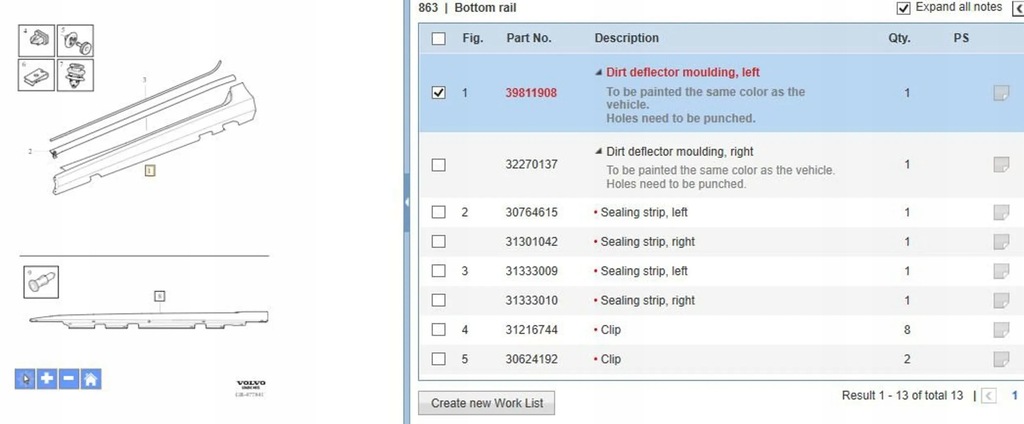Check the box for part 30624192

(x=439, y=359)
